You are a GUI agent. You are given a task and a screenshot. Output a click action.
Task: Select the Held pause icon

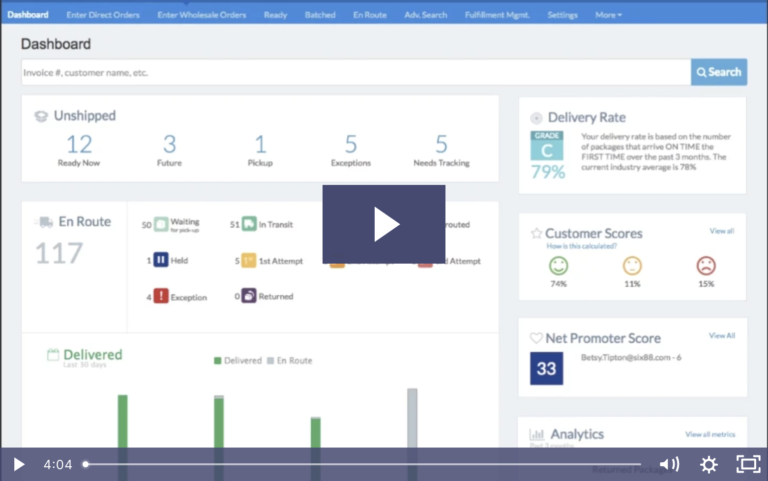click(x=161, y=261)
